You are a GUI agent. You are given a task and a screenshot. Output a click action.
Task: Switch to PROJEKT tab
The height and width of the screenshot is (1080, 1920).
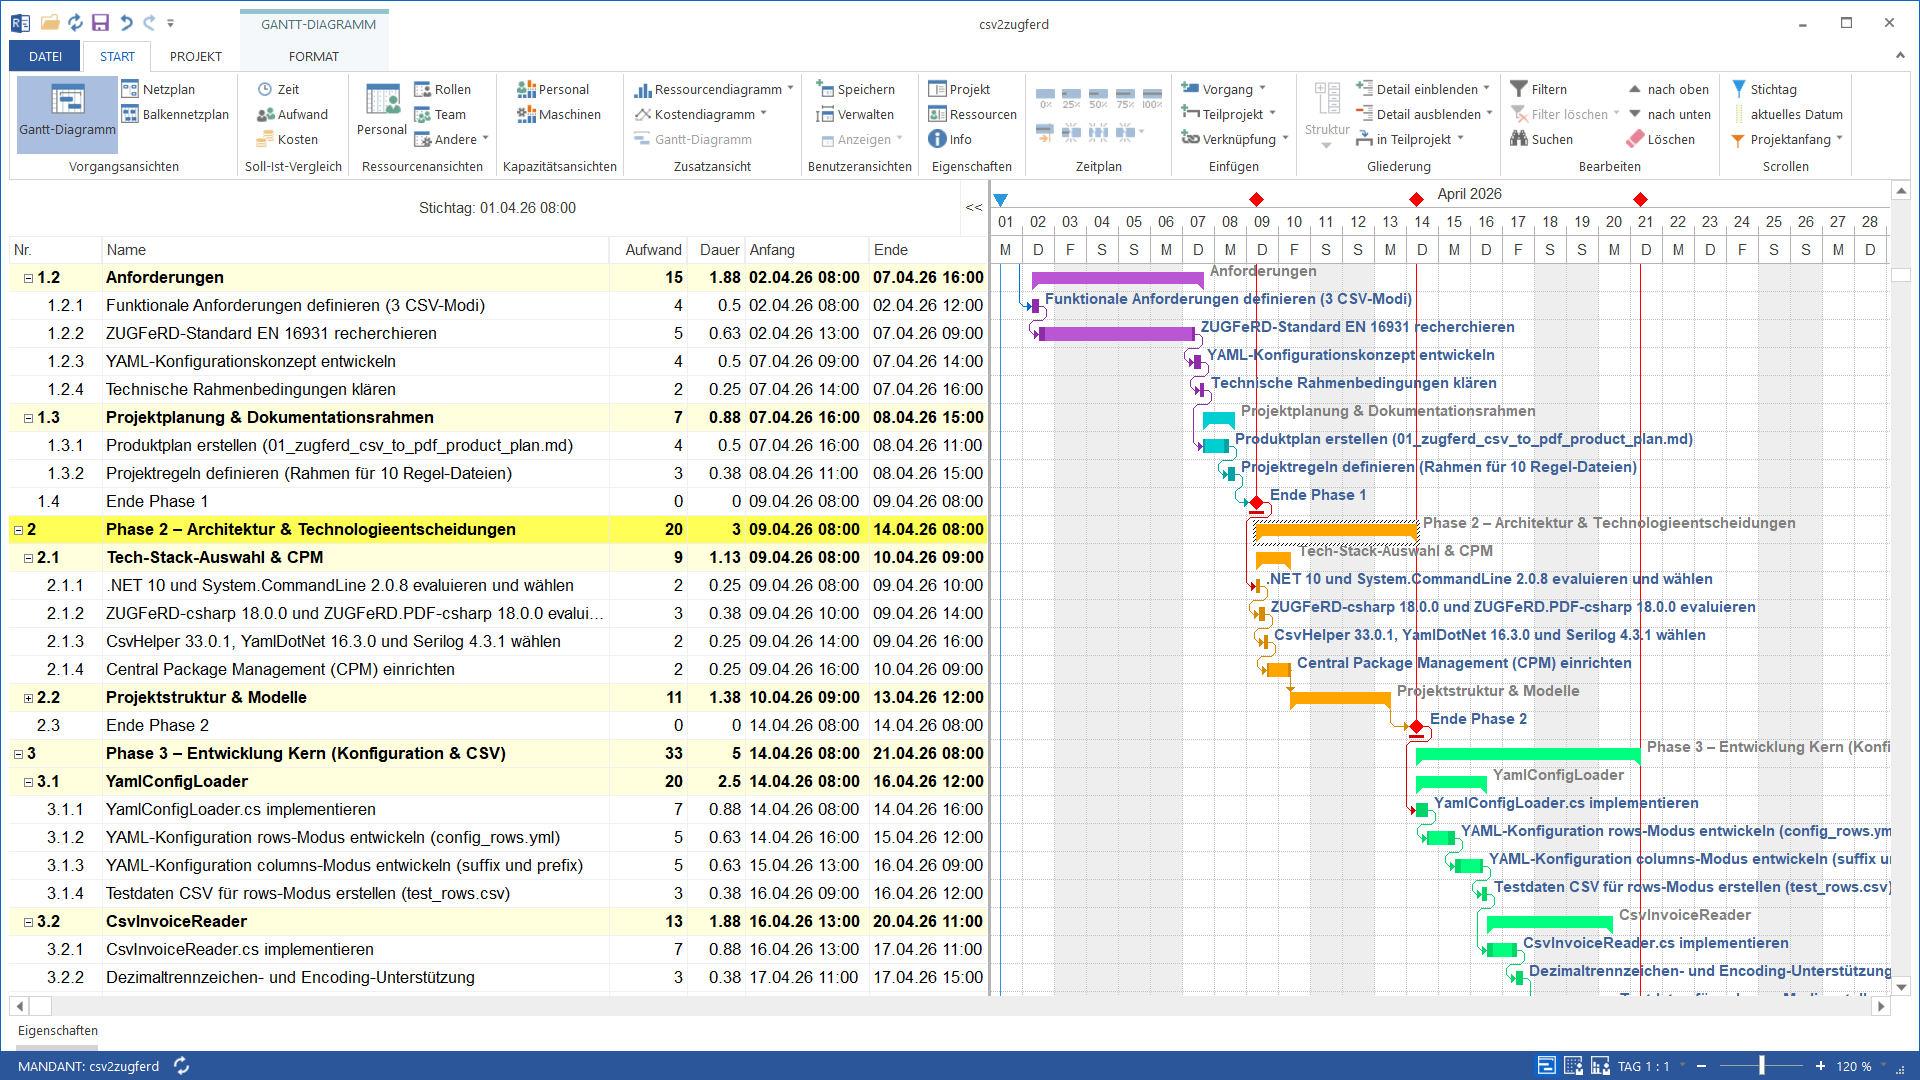(195, 56)
